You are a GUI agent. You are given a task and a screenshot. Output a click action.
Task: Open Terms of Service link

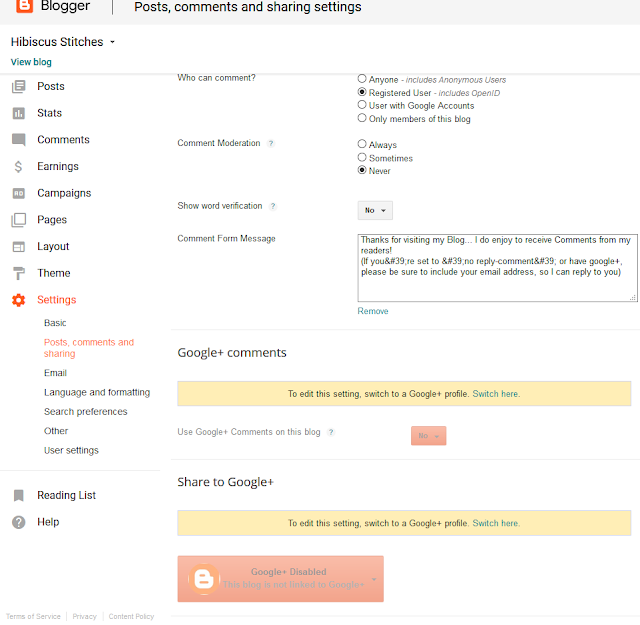[x=33, y=616]
